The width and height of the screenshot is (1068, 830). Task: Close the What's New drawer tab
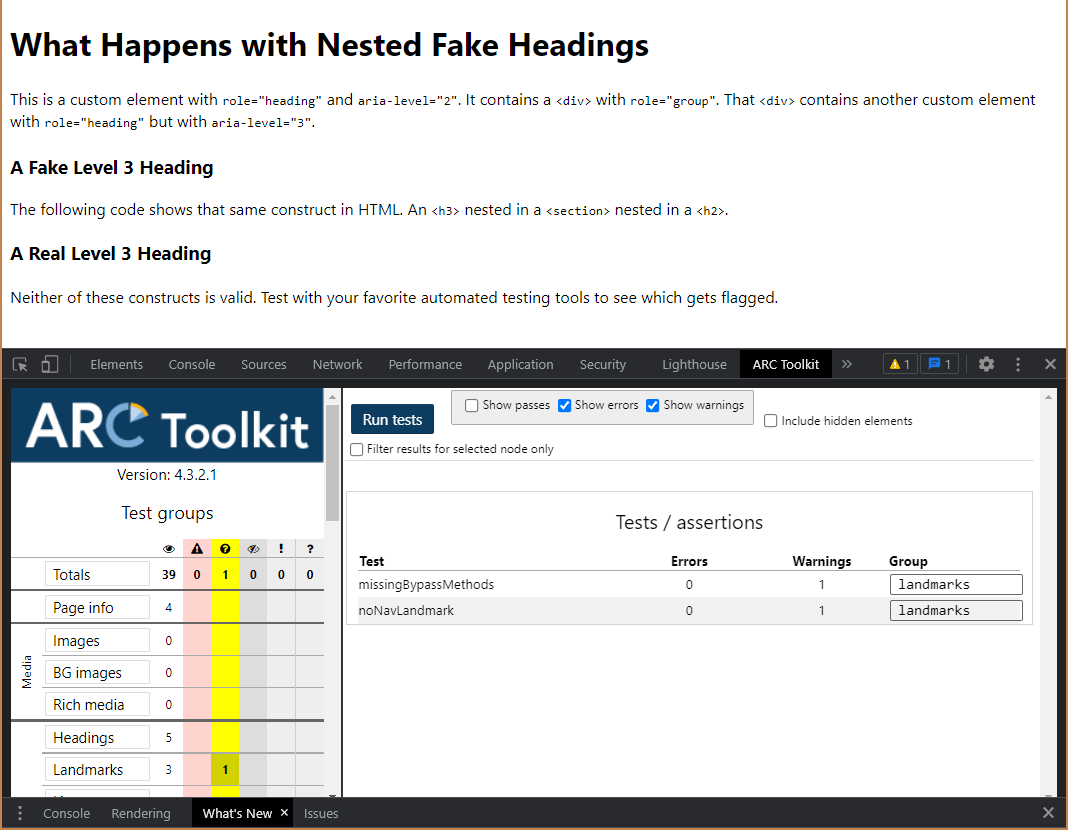click(284, 812)
